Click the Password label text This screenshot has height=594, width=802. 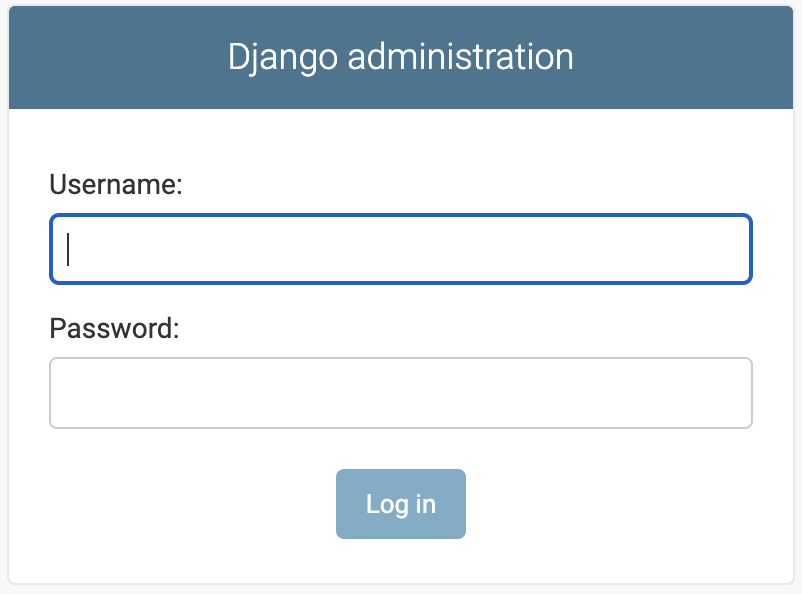[114, 328]
